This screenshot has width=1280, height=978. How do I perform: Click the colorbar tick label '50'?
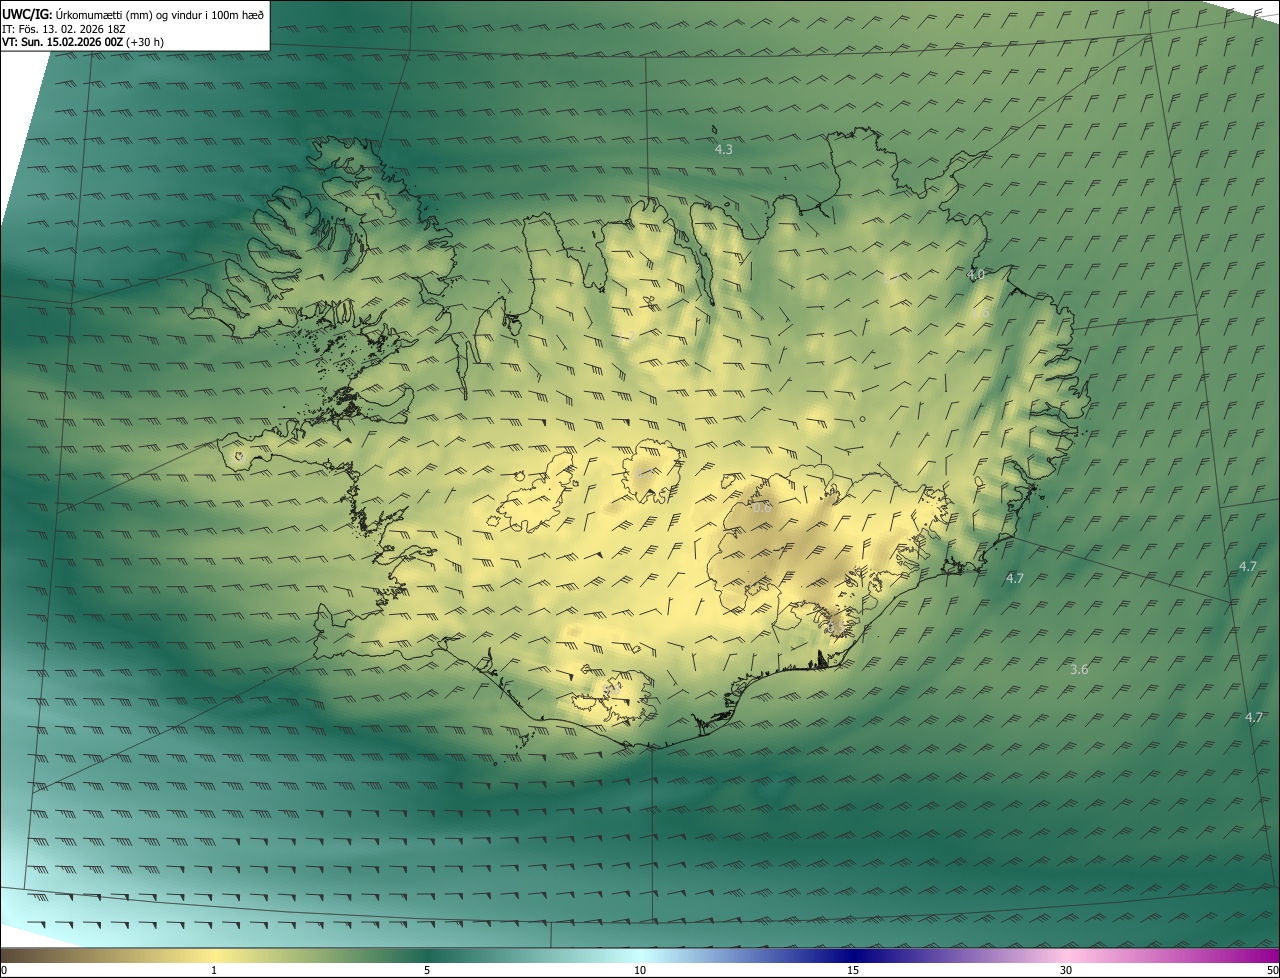click(x=1272, y=970)
